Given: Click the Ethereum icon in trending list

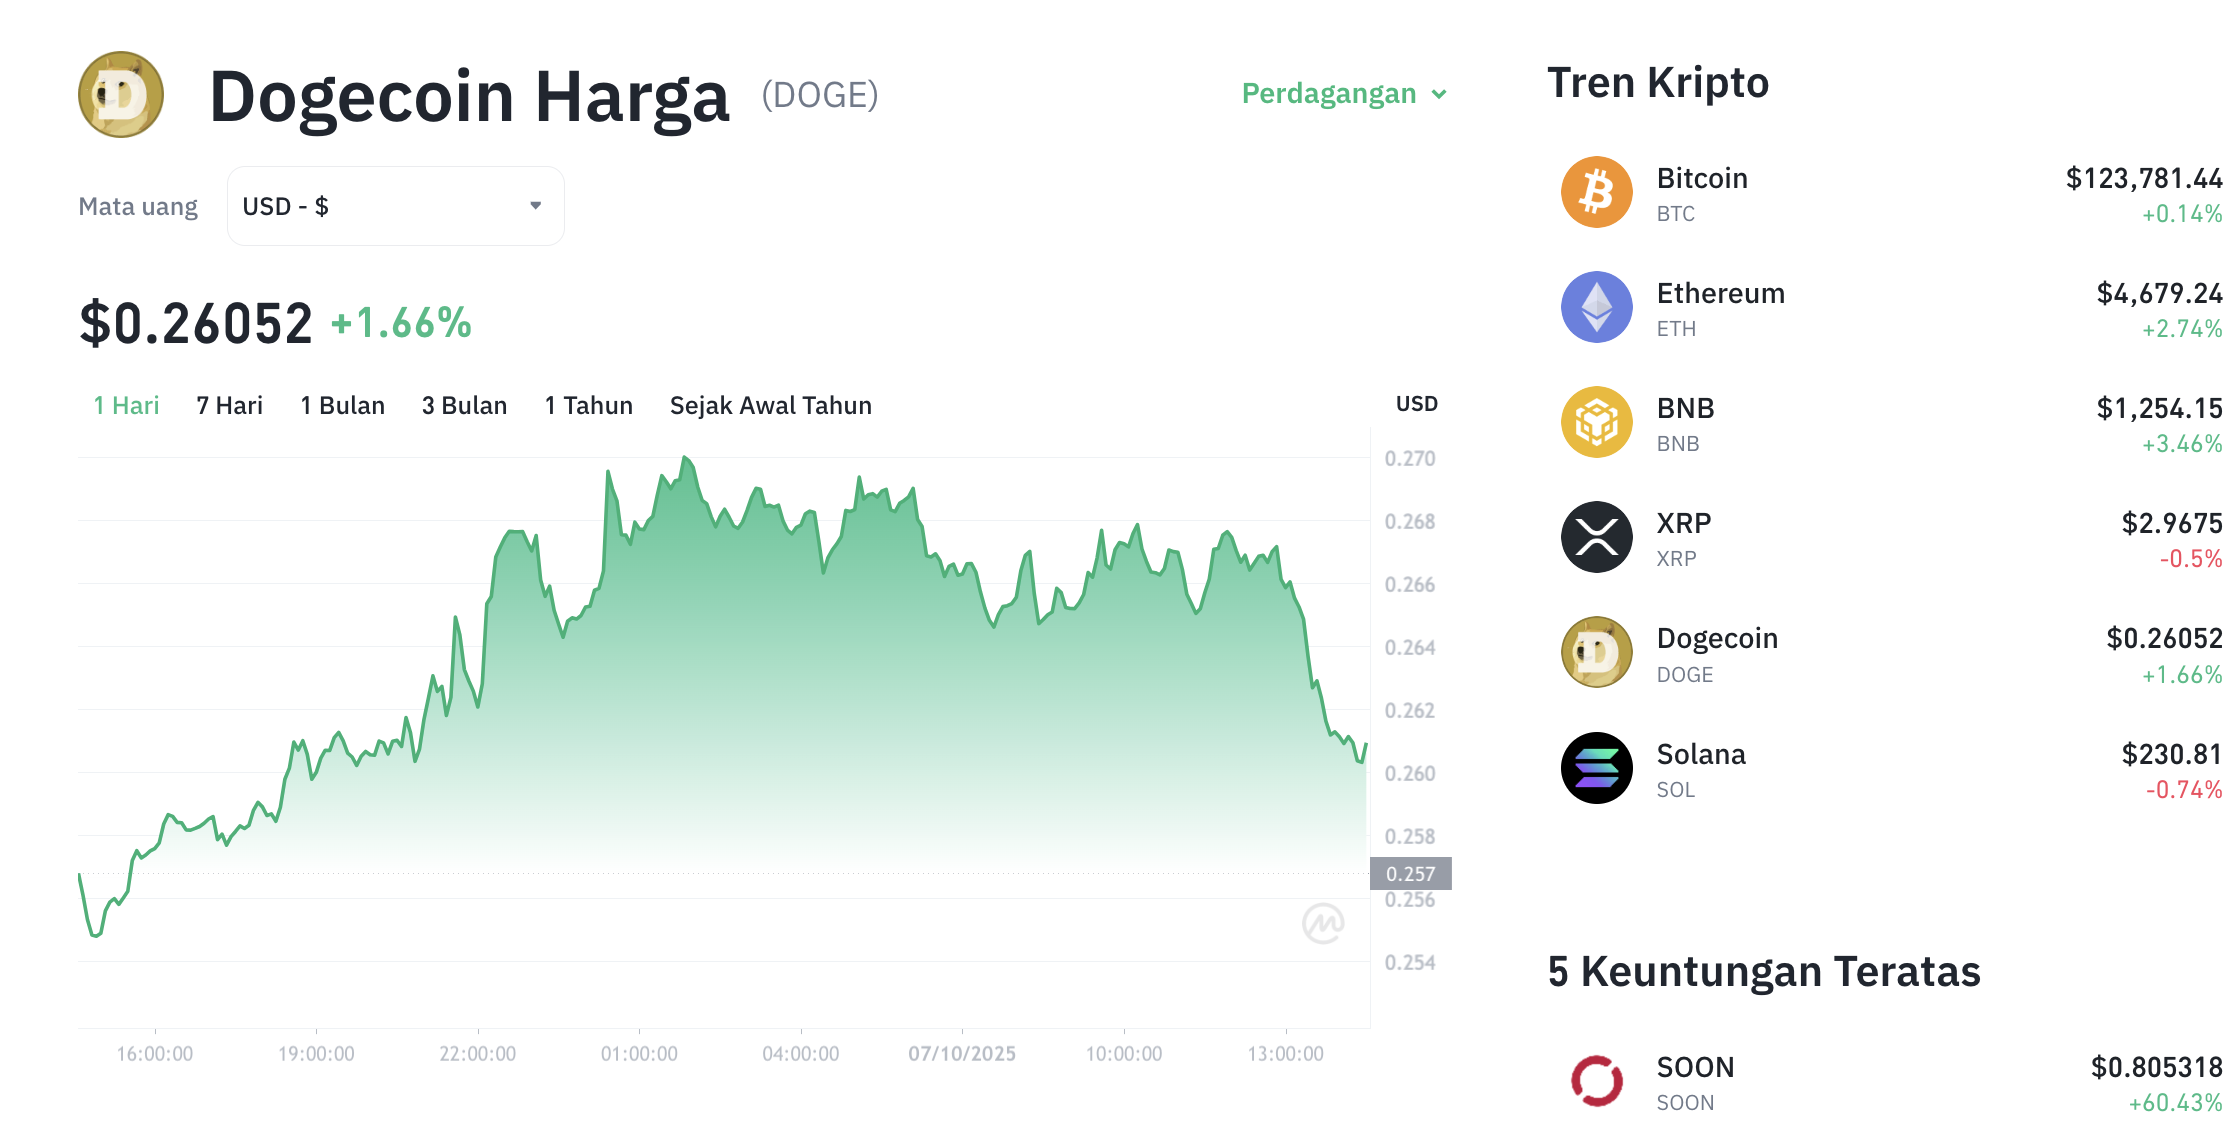Looking at the screenshot, I should pyautogui.click(x=1596, y=307).
